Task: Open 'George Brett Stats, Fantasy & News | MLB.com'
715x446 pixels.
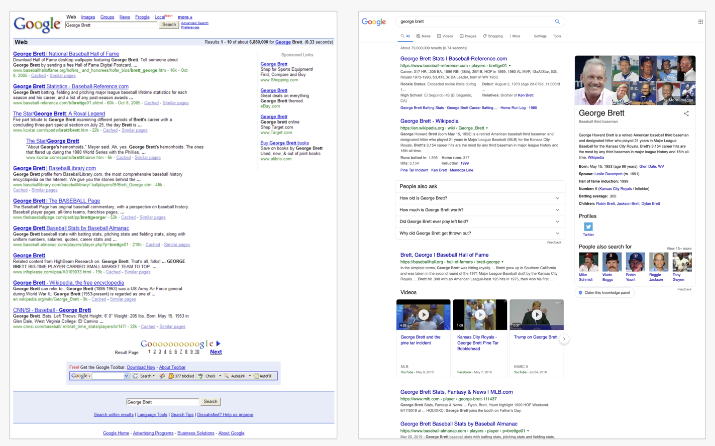Action: tap(456, 392)
